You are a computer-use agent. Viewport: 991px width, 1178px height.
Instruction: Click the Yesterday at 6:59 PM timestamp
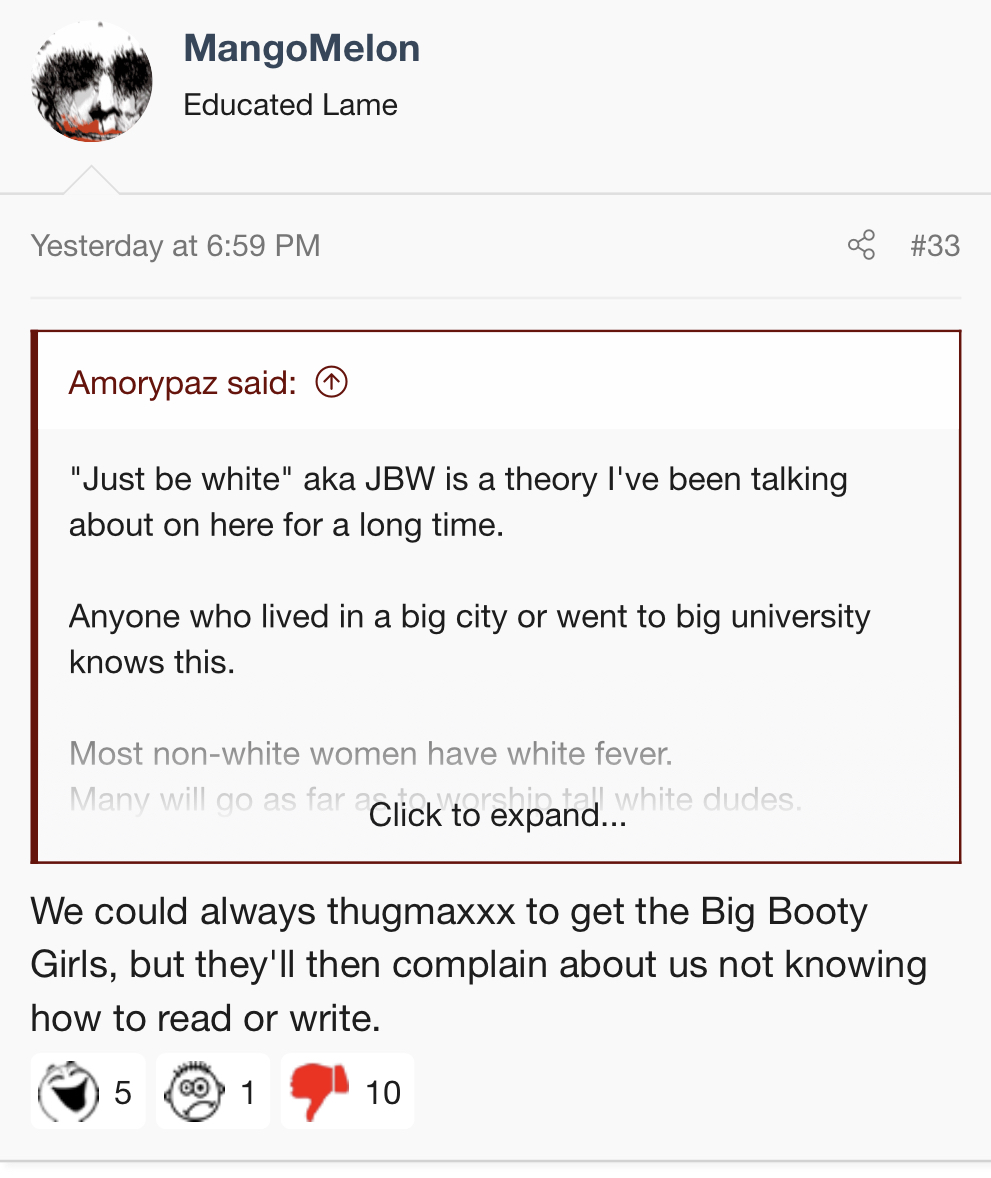(x=176, y=246)
